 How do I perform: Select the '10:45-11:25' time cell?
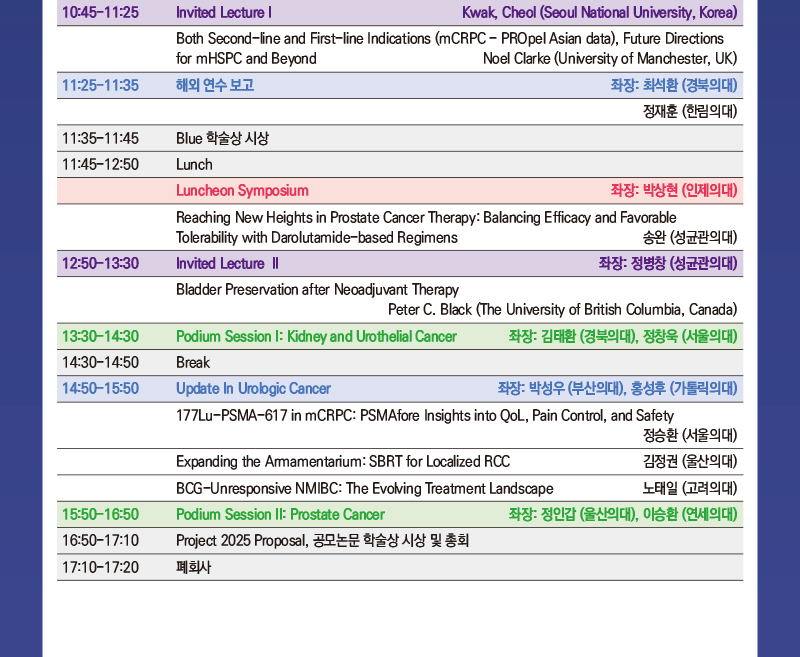(100, 12)
